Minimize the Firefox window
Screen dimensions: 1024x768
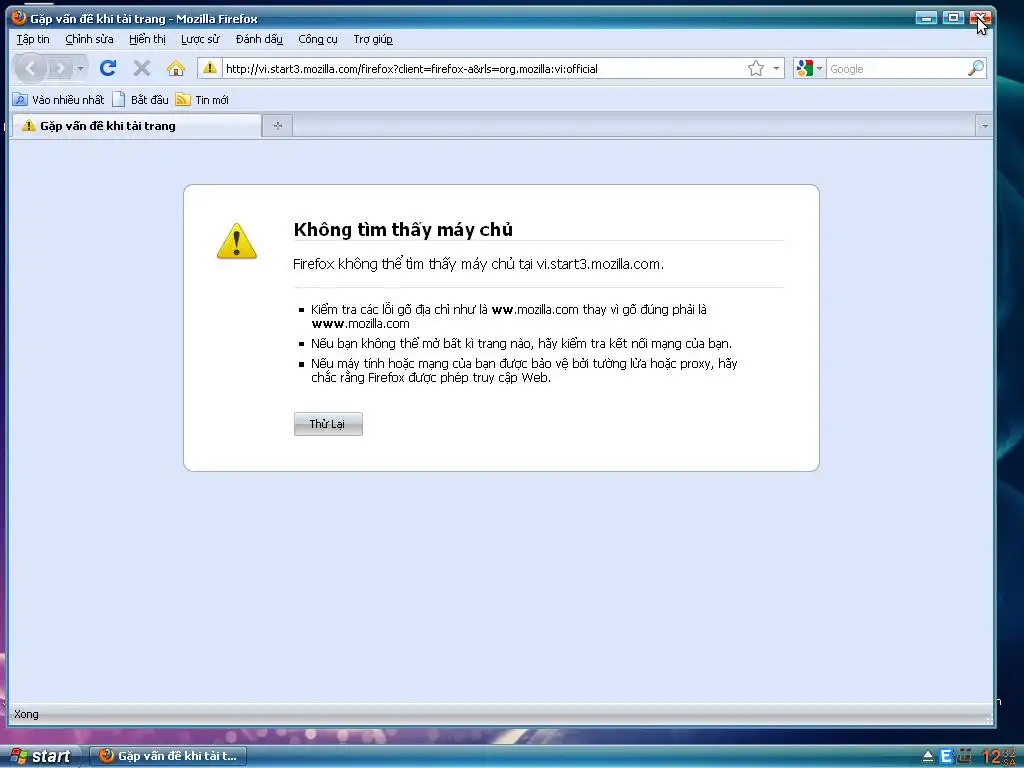pos(926,18)
